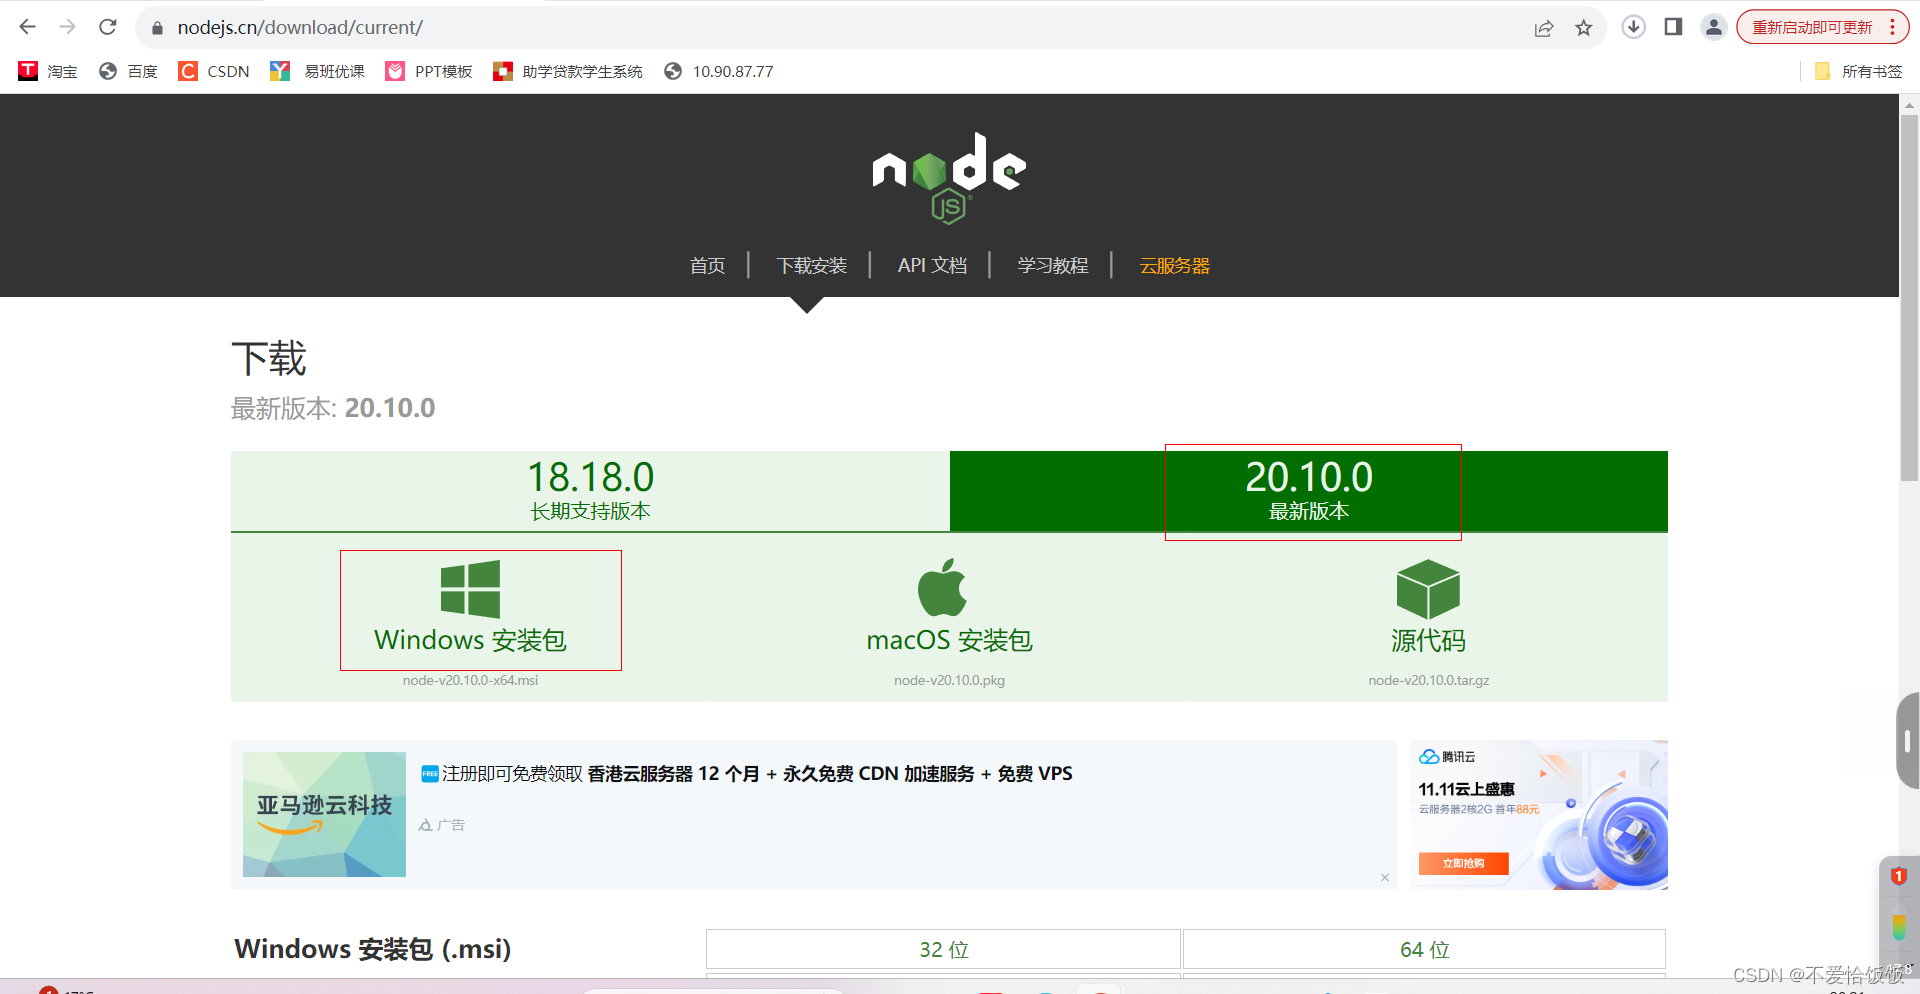
Task: Go to the 首页 nav item
Action: coord(707,265)
